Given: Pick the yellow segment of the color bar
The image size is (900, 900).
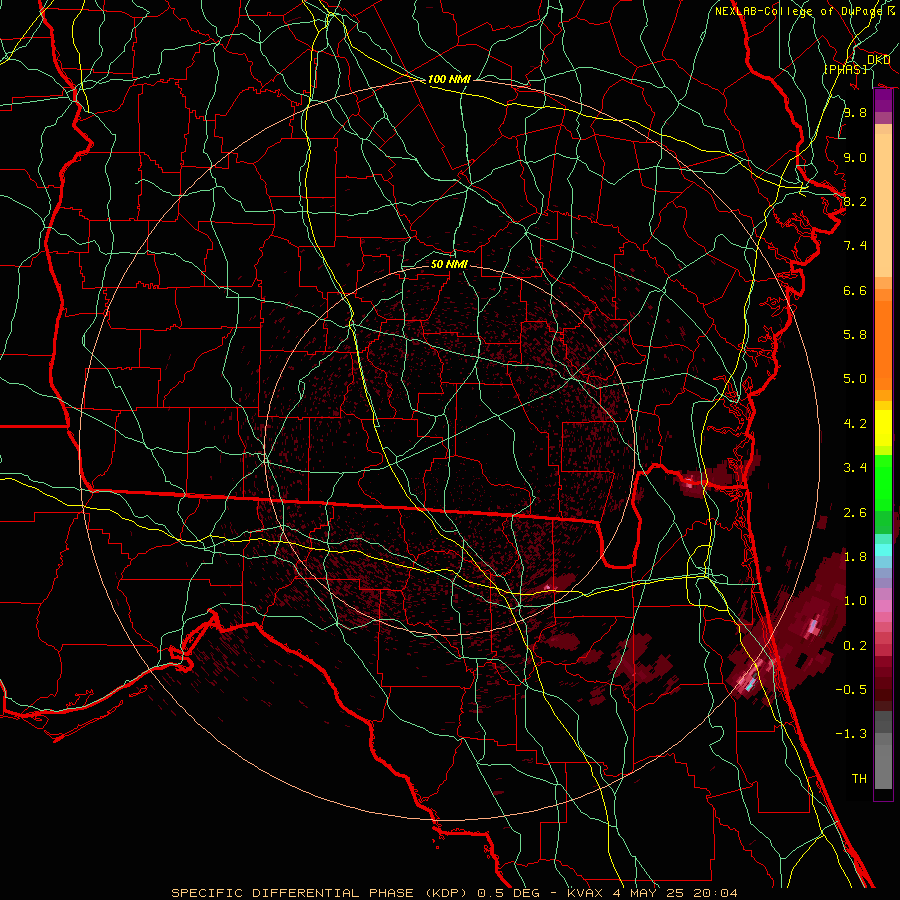Looking at the screenshot, I should (883, 428).
